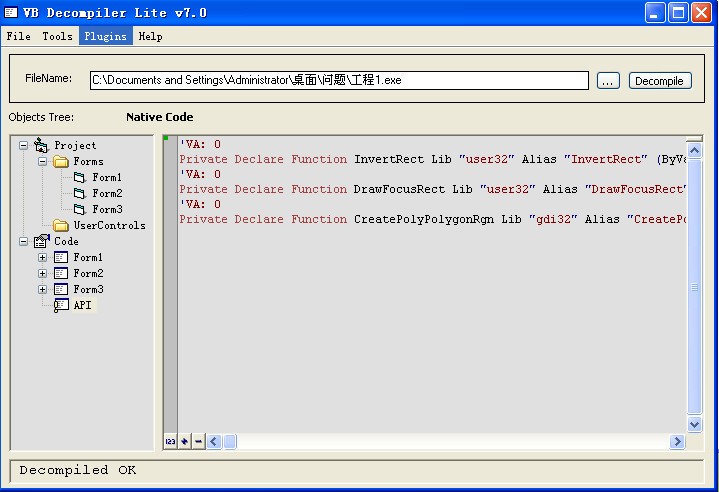Minimize the VB Decompiler window

pyautogui.click(x=654, y=12)
